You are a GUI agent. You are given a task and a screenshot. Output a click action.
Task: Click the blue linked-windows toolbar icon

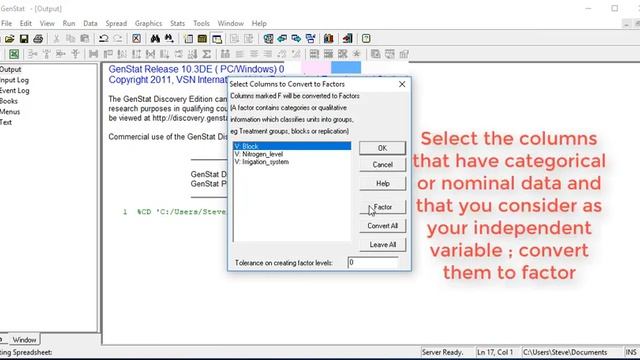click(311, 39)
